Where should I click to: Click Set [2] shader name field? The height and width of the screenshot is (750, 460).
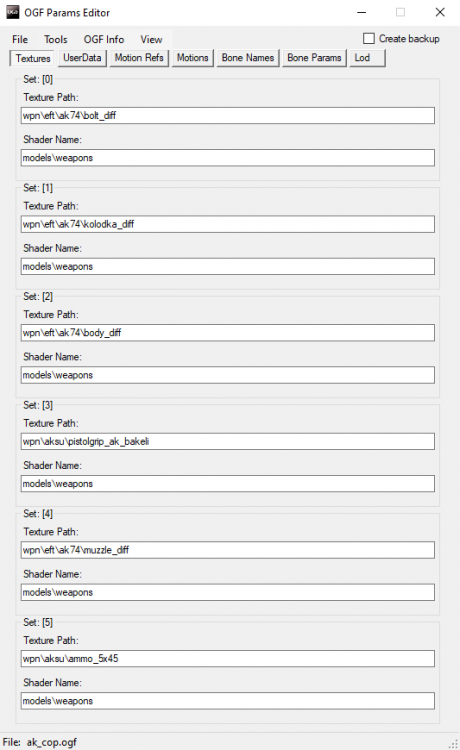(228, 375)
